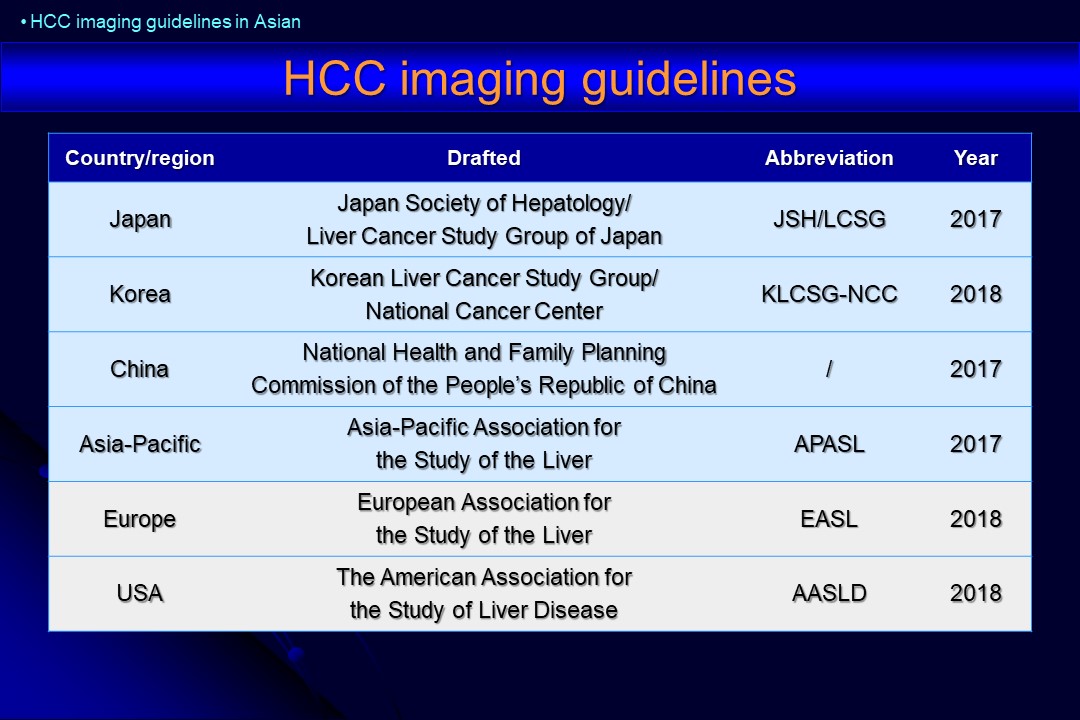The height and width of the screenshot is (720, 1080).
Task: Click the 'Asia-Pacific' region cell
Action: click(x=140, y=444)
